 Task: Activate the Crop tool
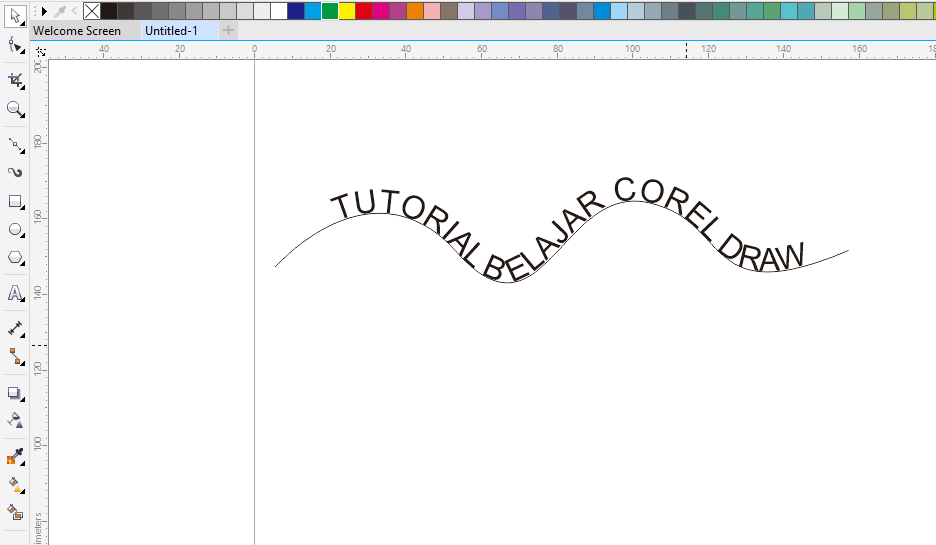click(15, 80)
